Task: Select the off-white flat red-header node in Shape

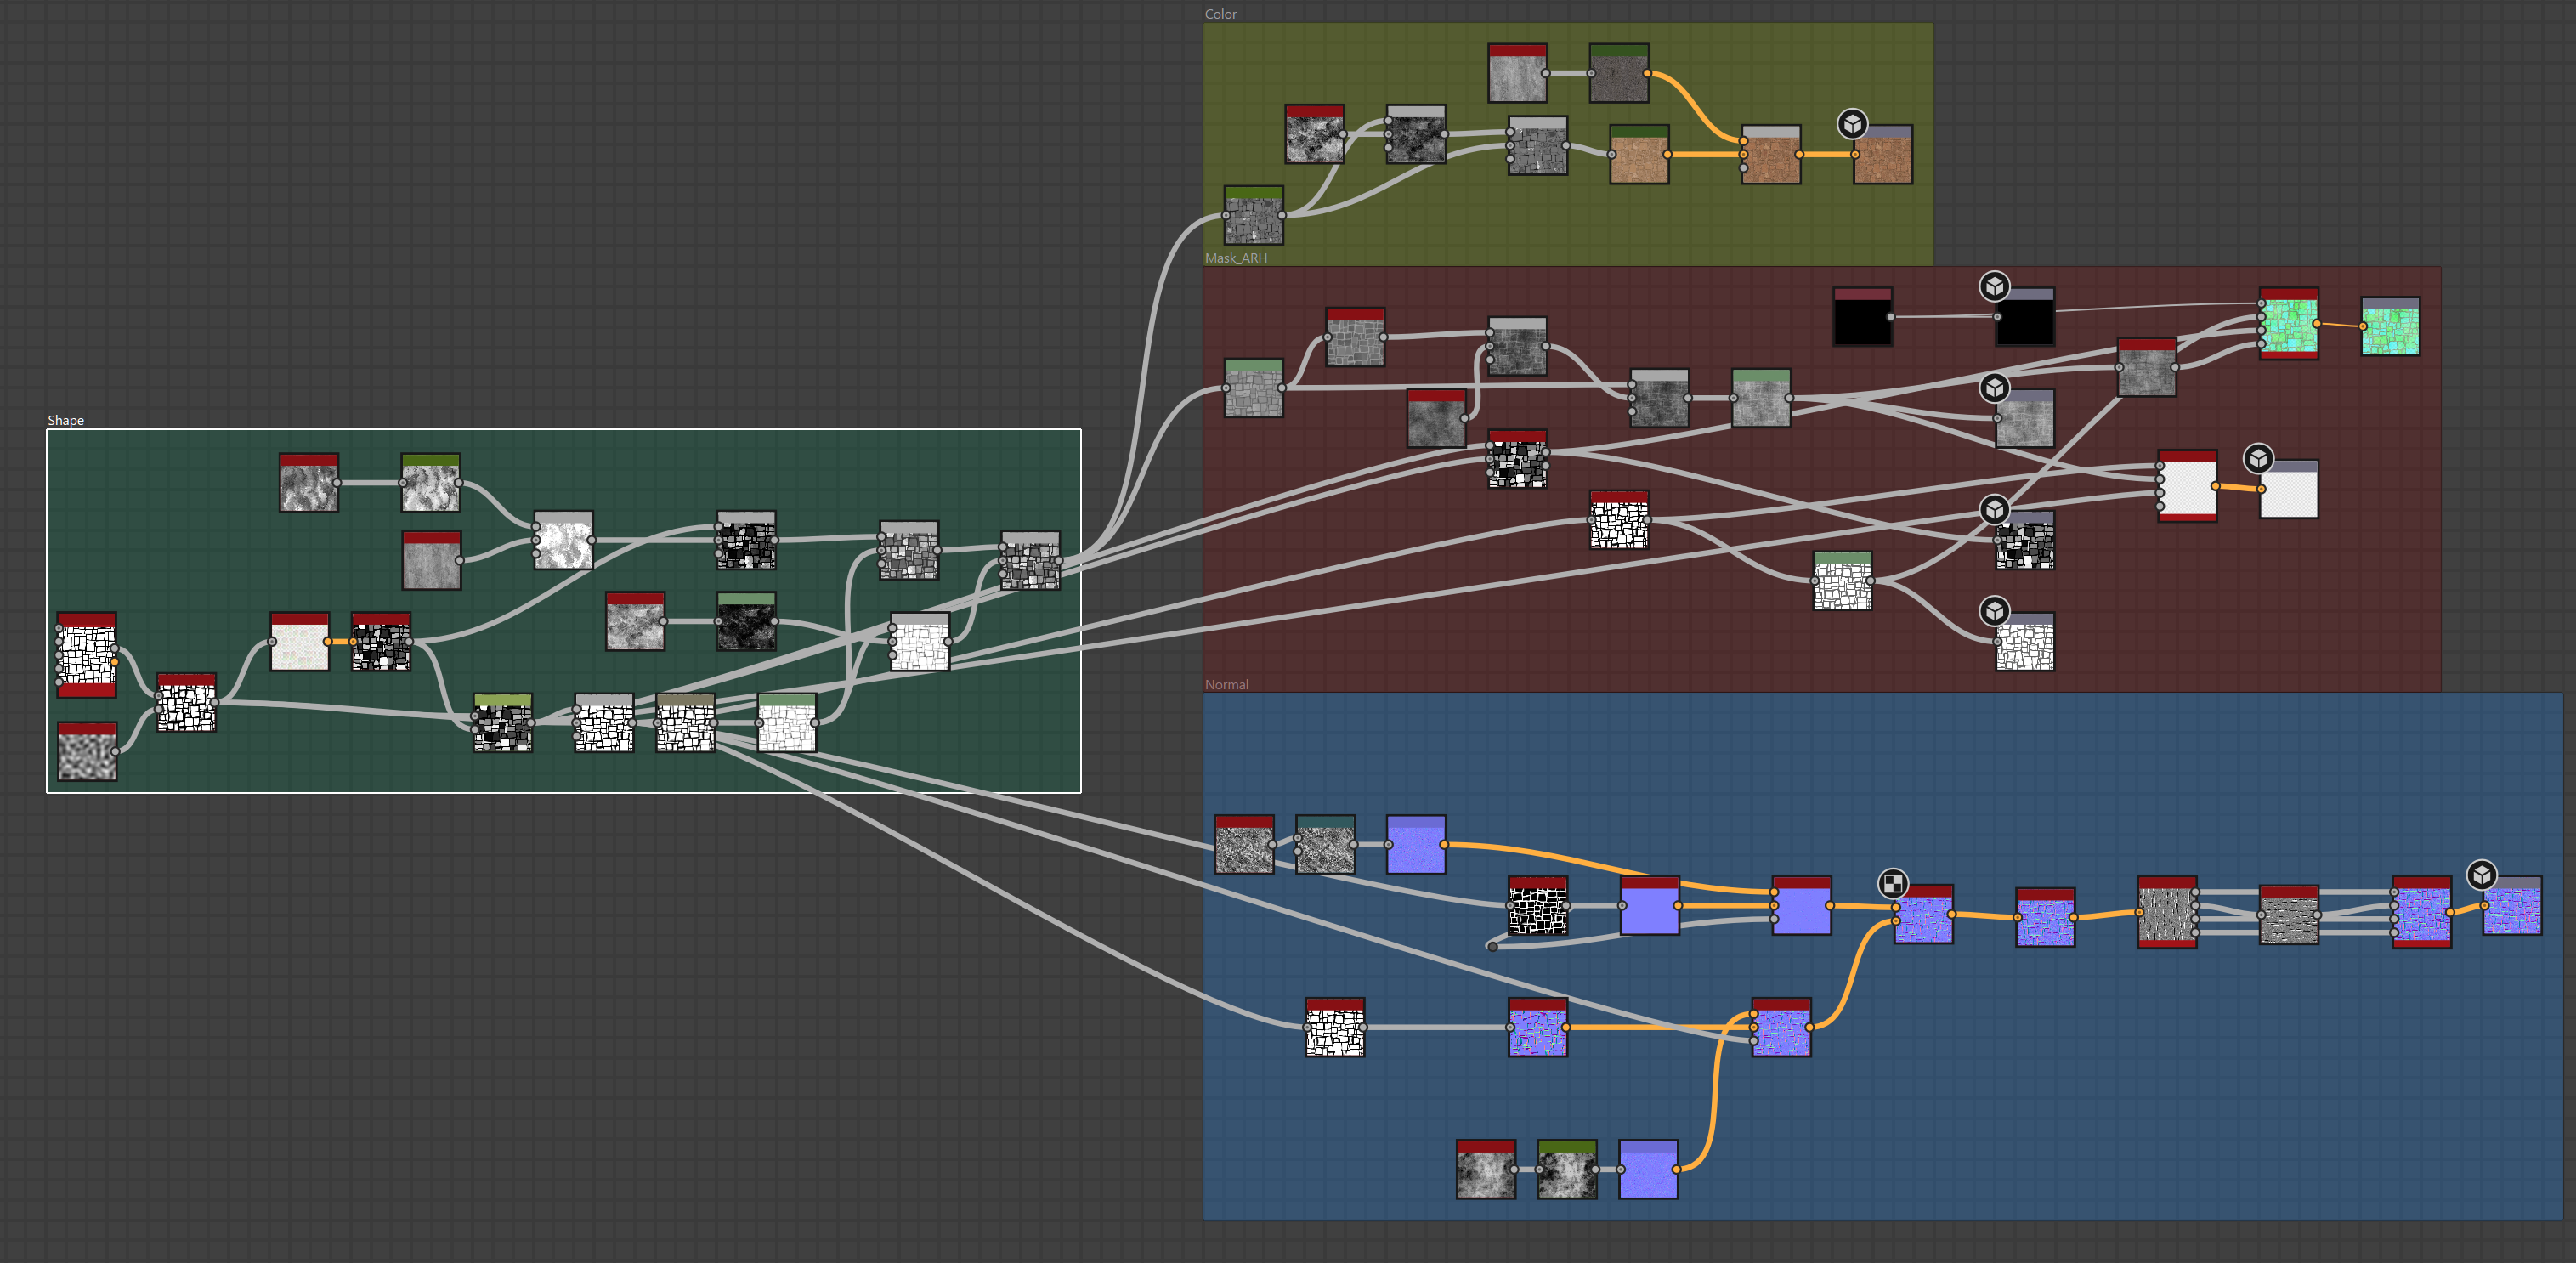Action: [x=300, y=642]
